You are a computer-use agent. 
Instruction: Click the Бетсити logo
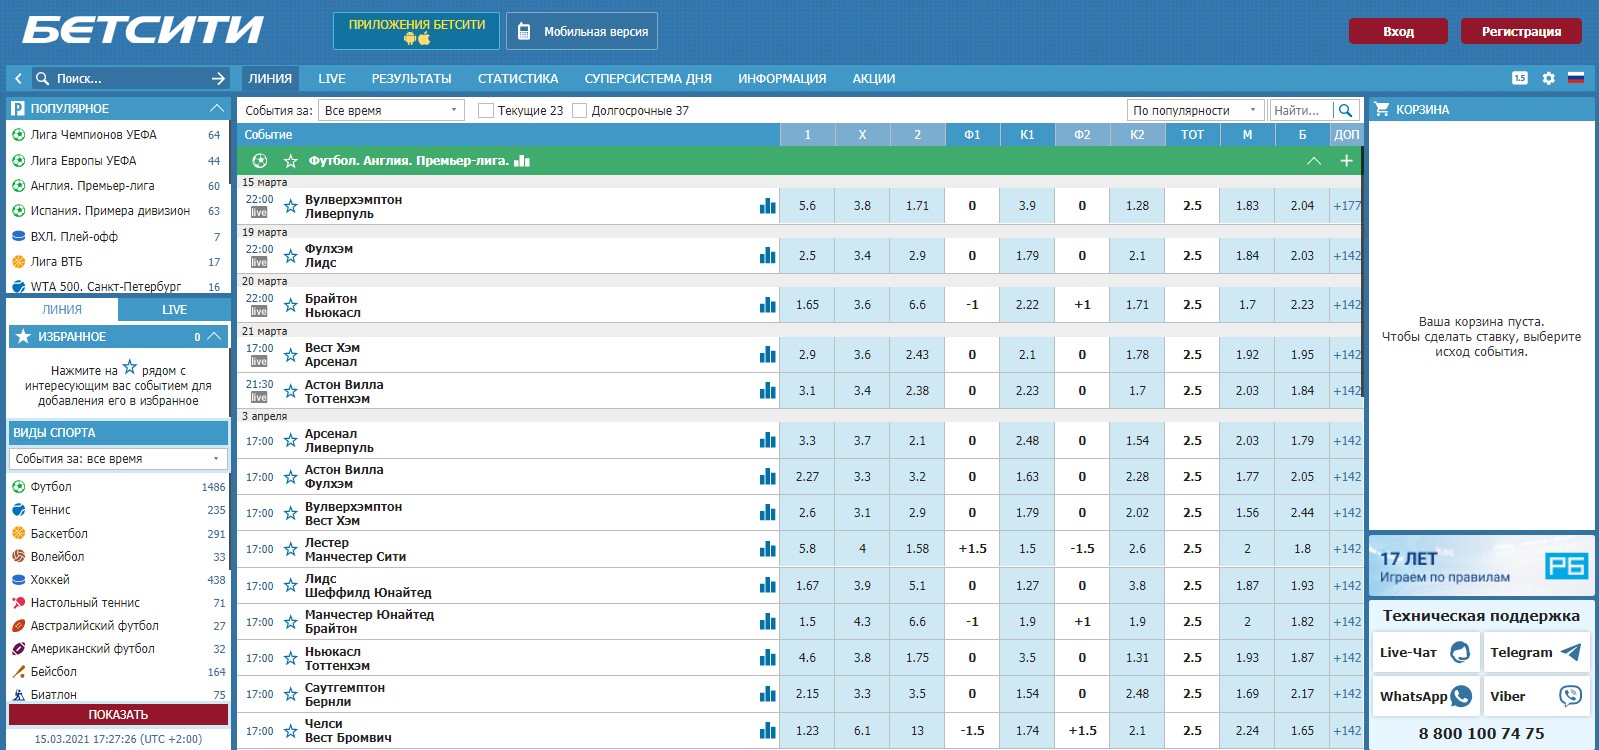pyautogui.click(x=143, y=30)
